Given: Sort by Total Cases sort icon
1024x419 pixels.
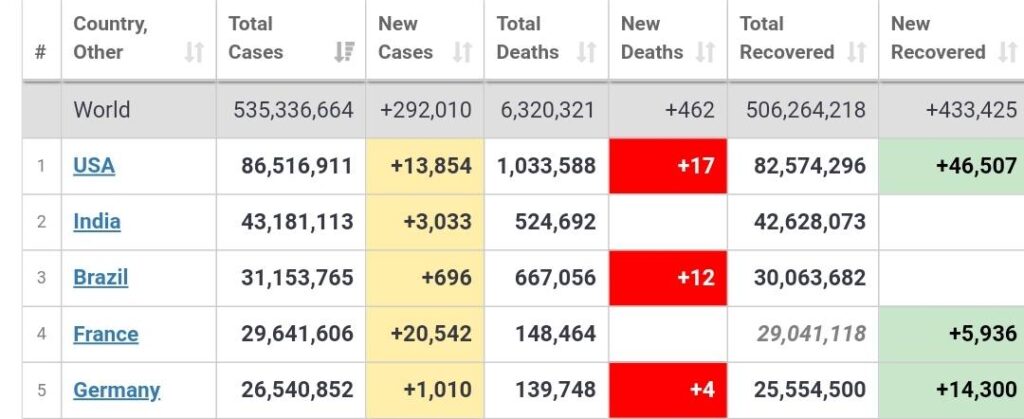Looking at the screenshot, I should pos(345,52).
